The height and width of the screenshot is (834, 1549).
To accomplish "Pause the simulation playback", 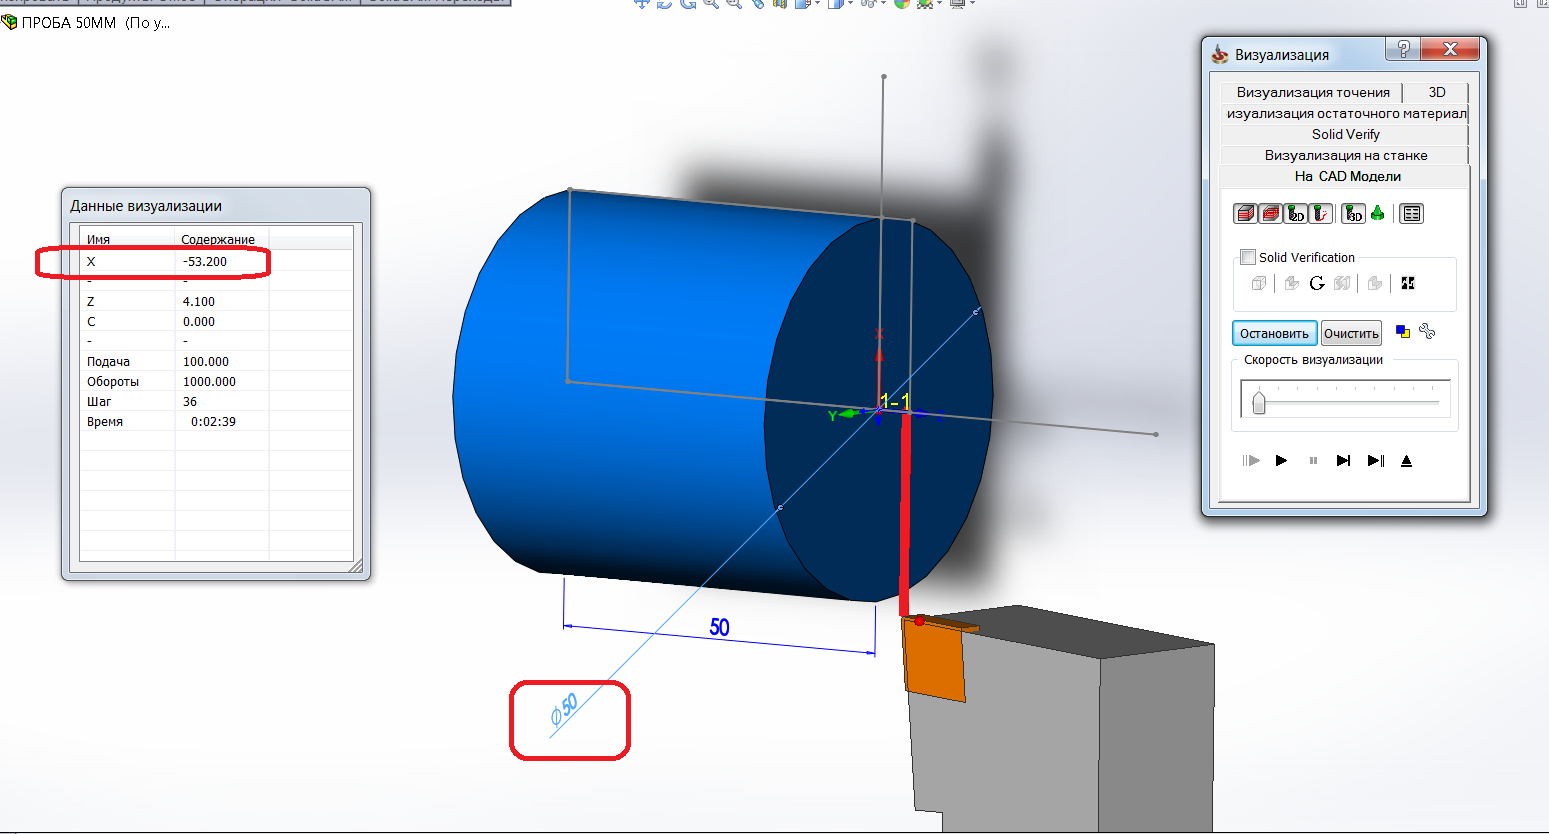I will coord(1313,461).
